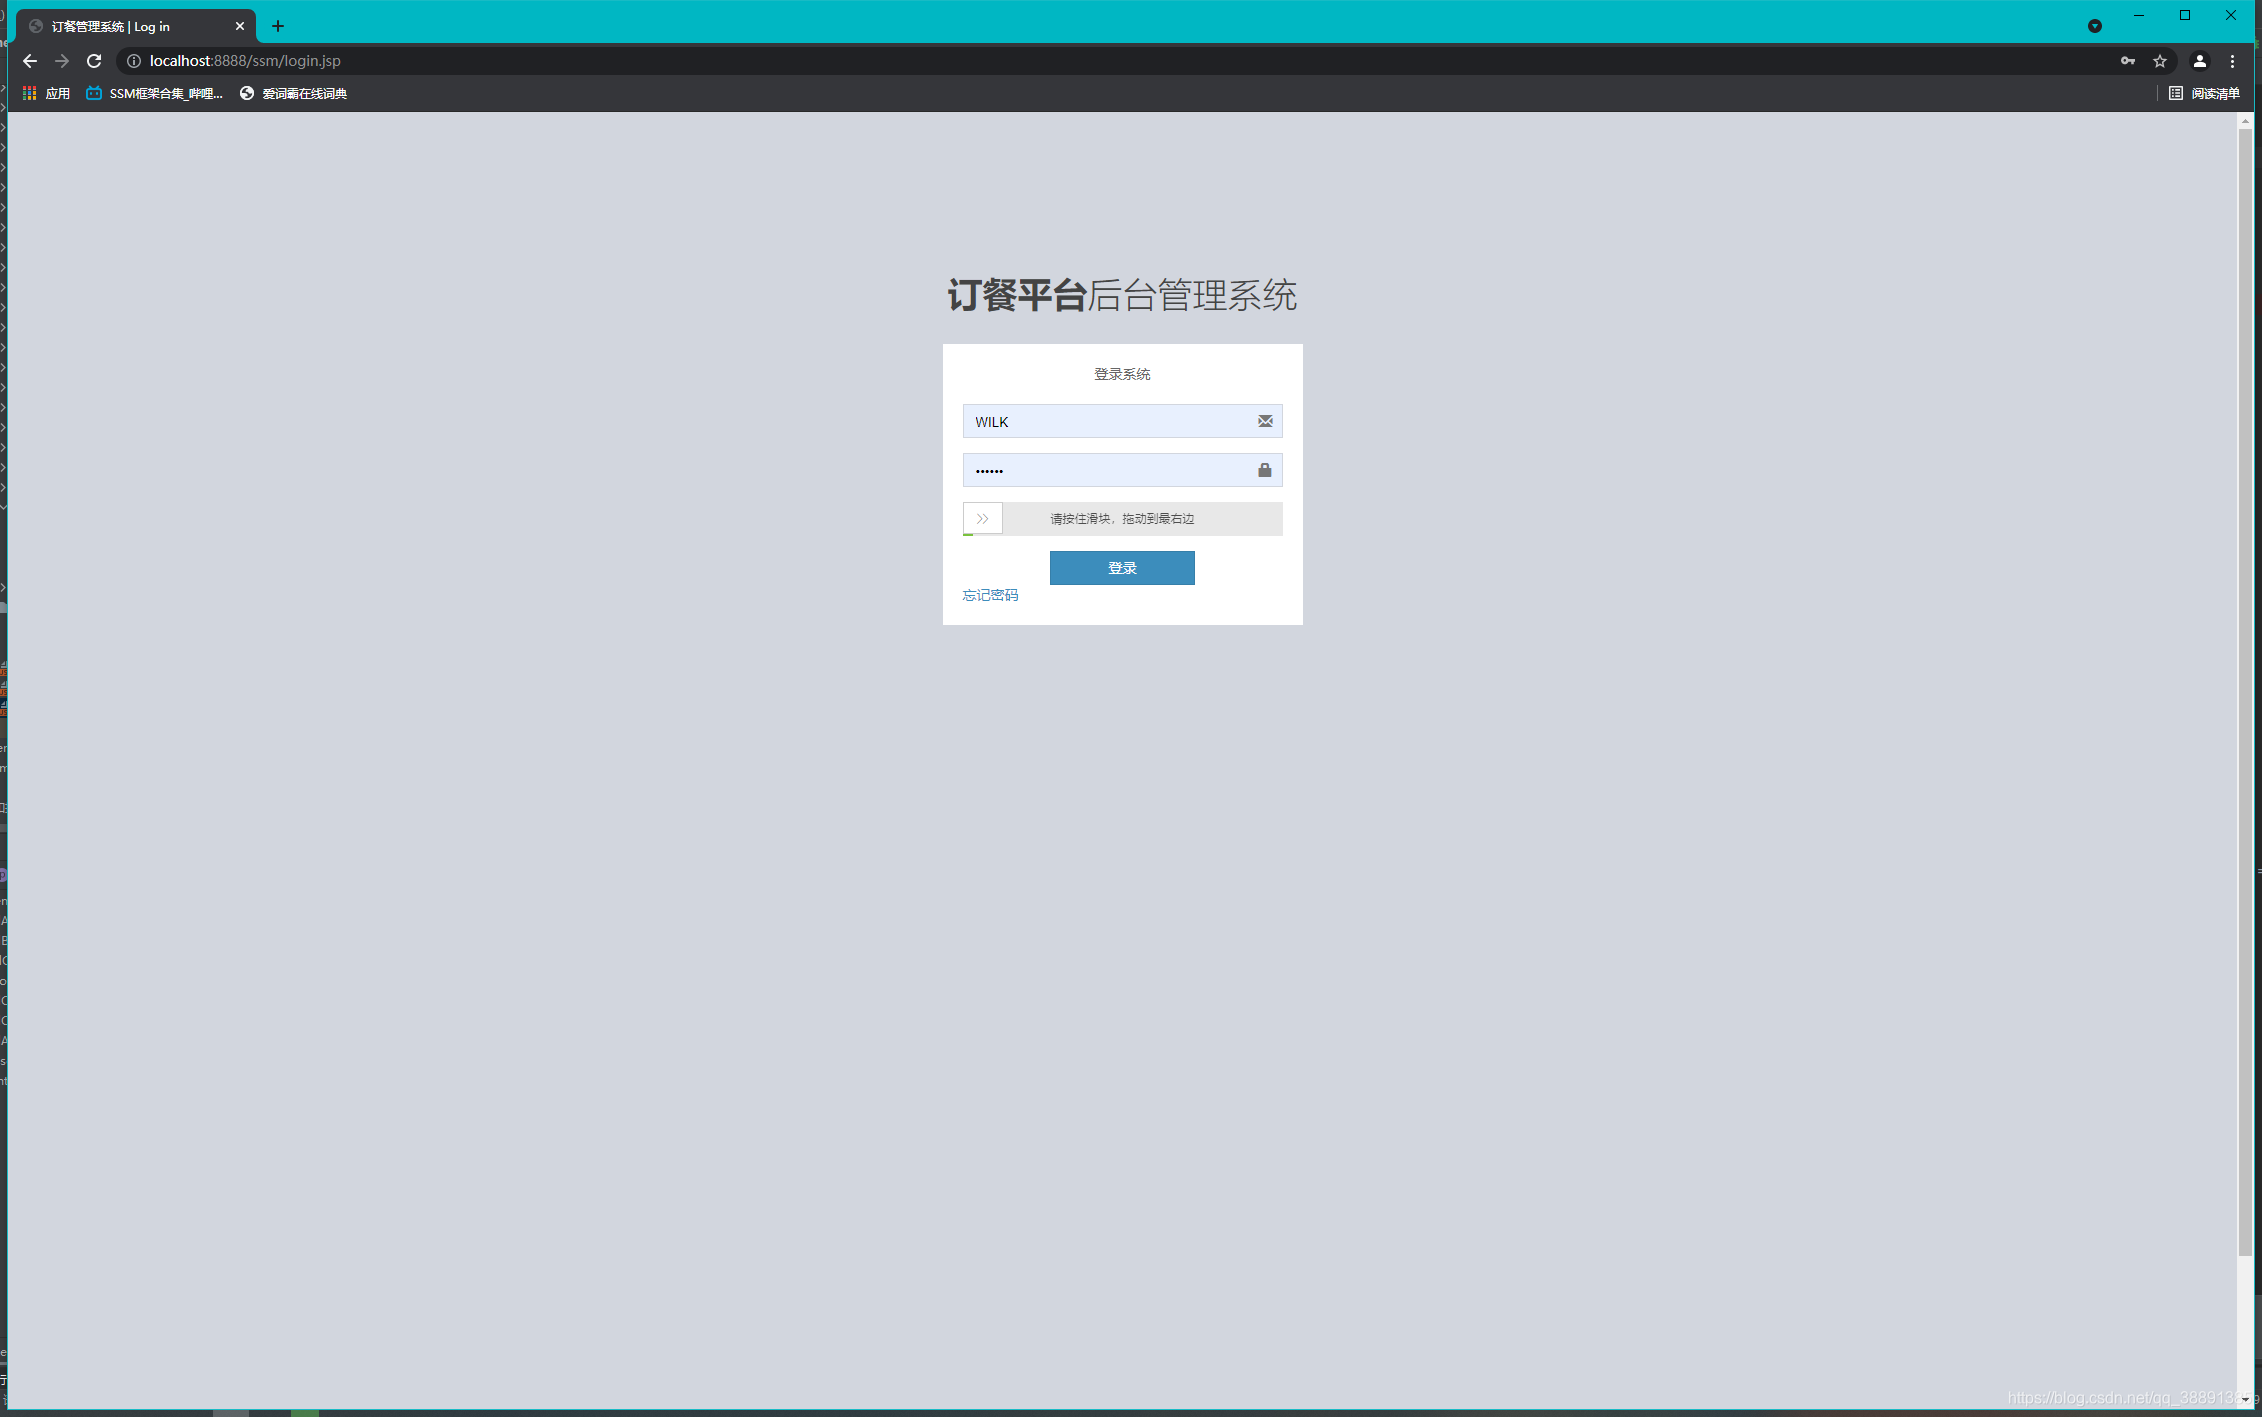Reload the page with refresh icon
The height and width of the screenshot is (1417, 2262).
point(94,60)
